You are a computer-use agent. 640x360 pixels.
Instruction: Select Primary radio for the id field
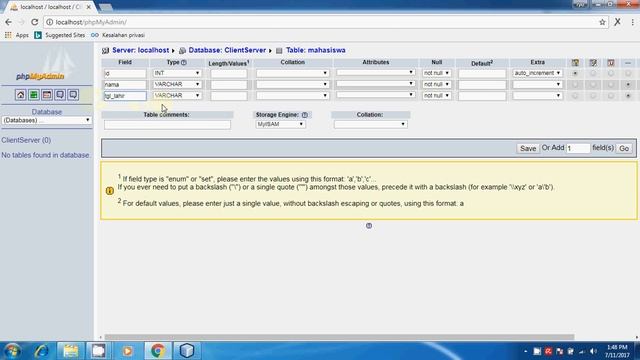click(575, 73)
